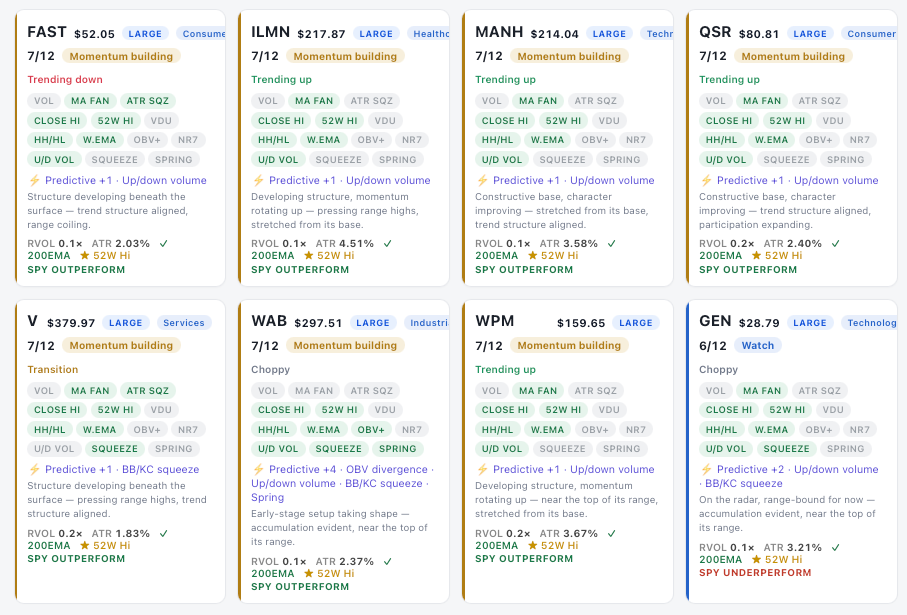Image resolution: width=907 pixels, height=615 pixels.
Task: Click 'Predictive +4 · OBV divergence' on WAB card
Action: (x=348, y=469)
